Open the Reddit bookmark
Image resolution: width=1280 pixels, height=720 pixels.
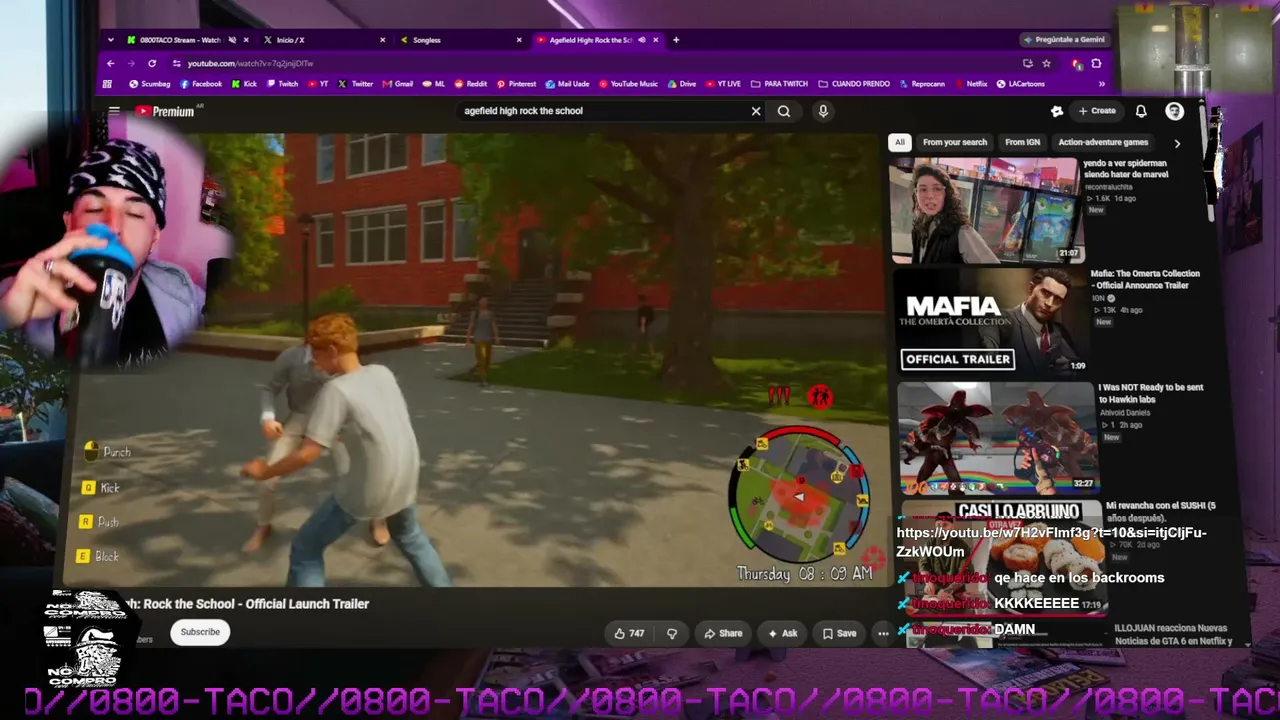(471, 84)
